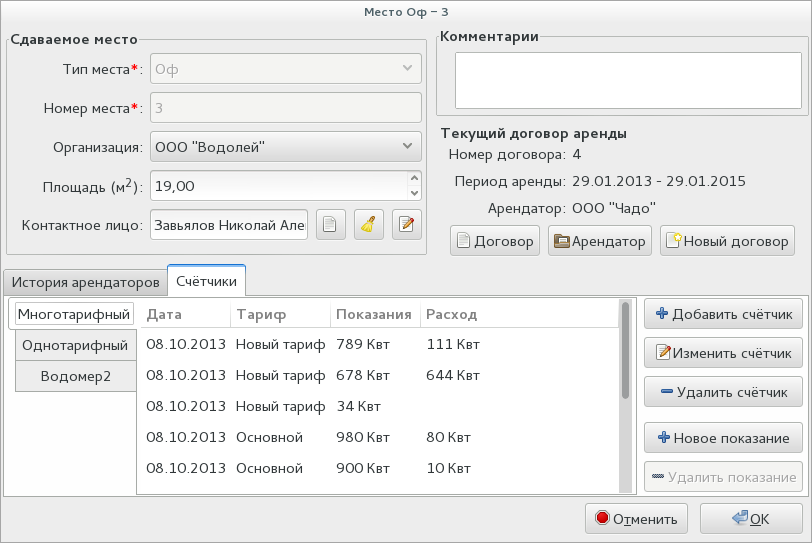Create a Новый договор

(727, 241)
